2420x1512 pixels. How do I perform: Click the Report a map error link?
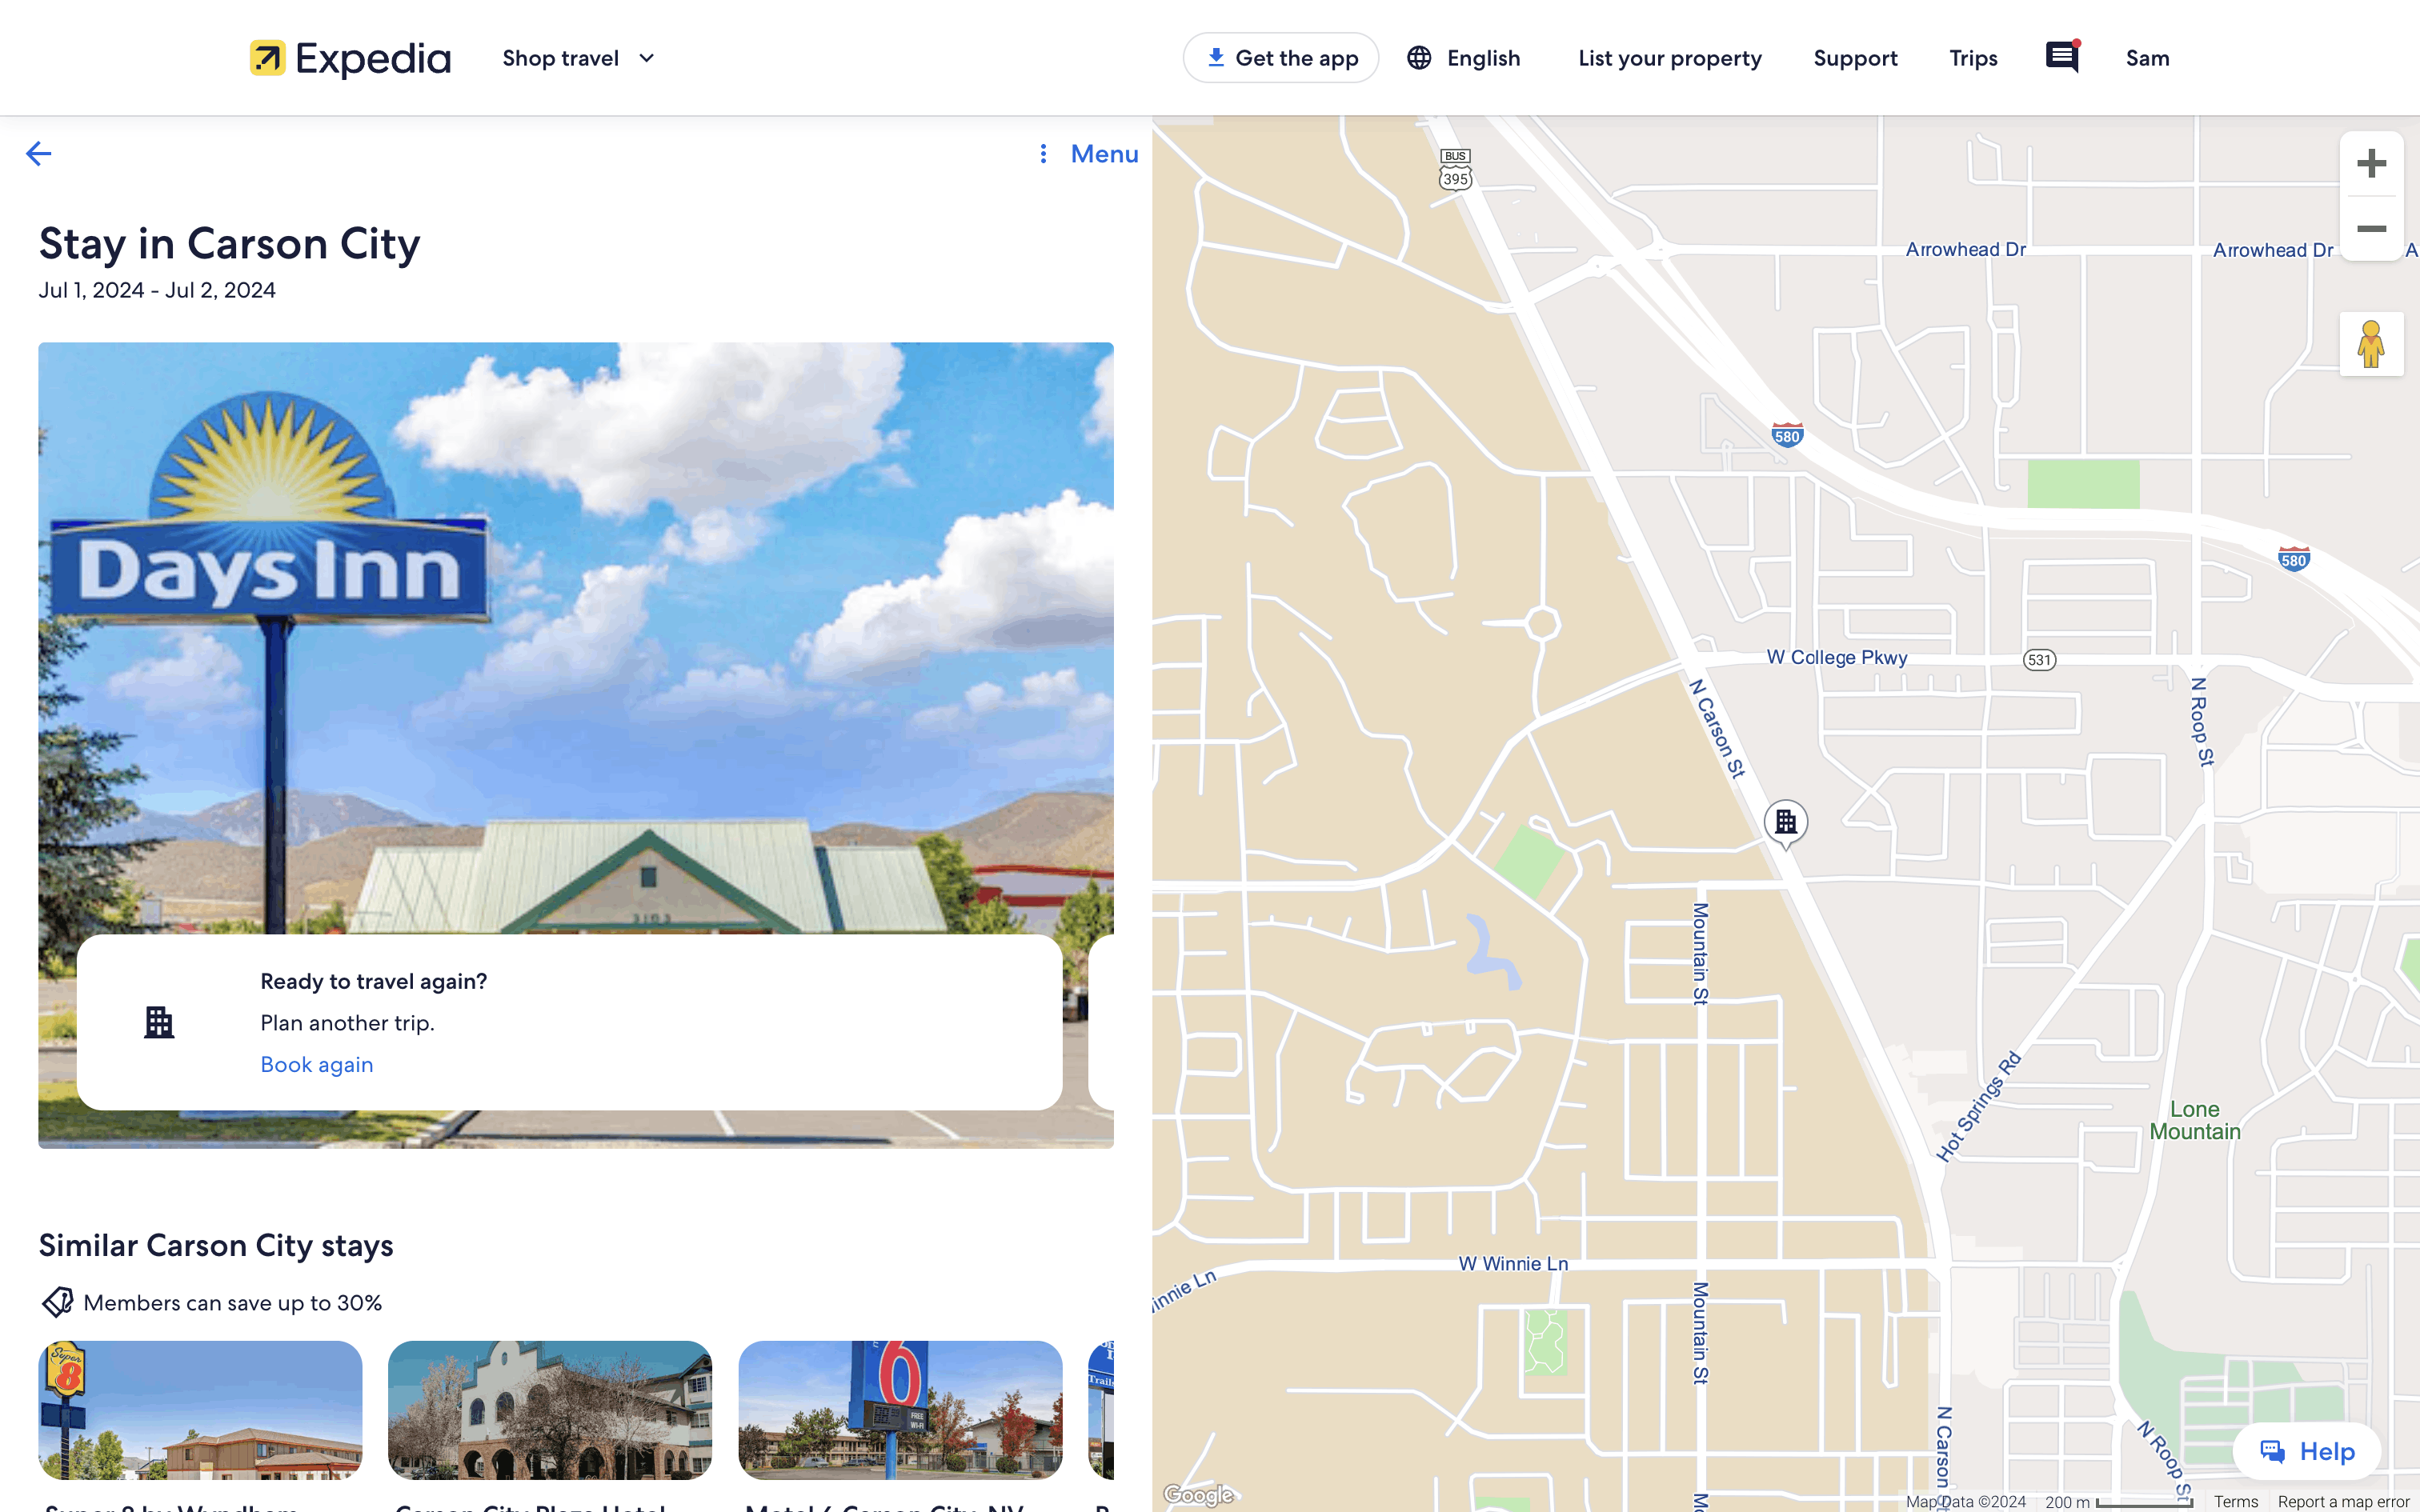click(x=2342, y=1501)
